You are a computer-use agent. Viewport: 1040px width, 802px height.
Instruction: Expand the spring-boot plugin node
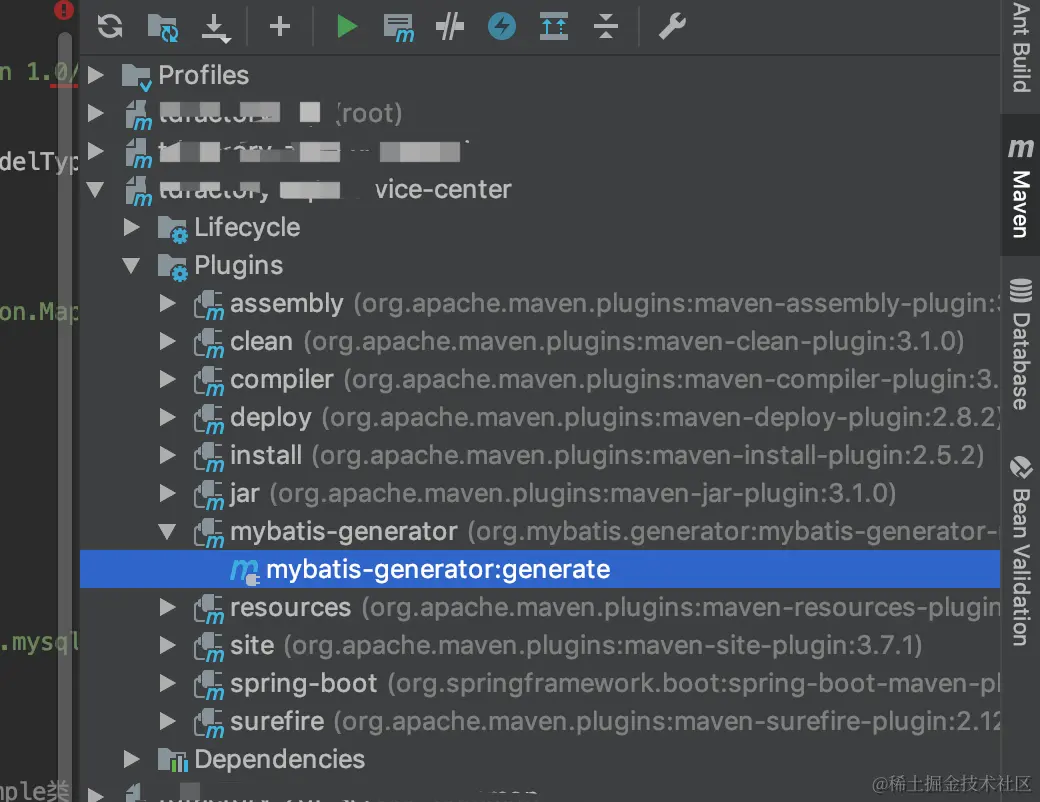coord(168,683)
